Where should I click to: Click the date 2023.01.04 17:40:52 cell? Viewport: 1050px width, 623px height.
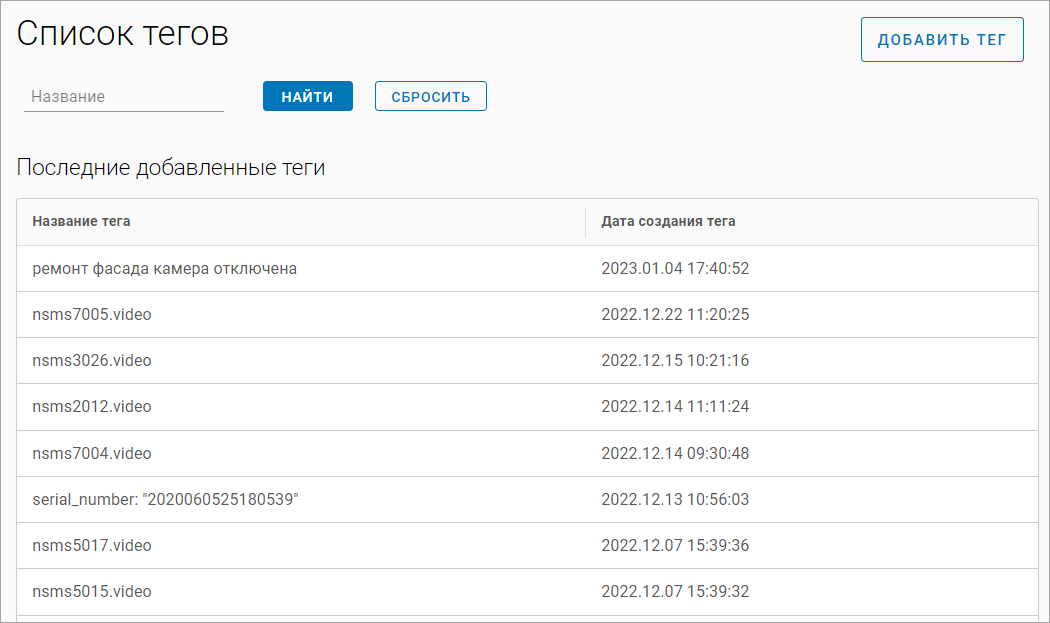click(675, 269)
